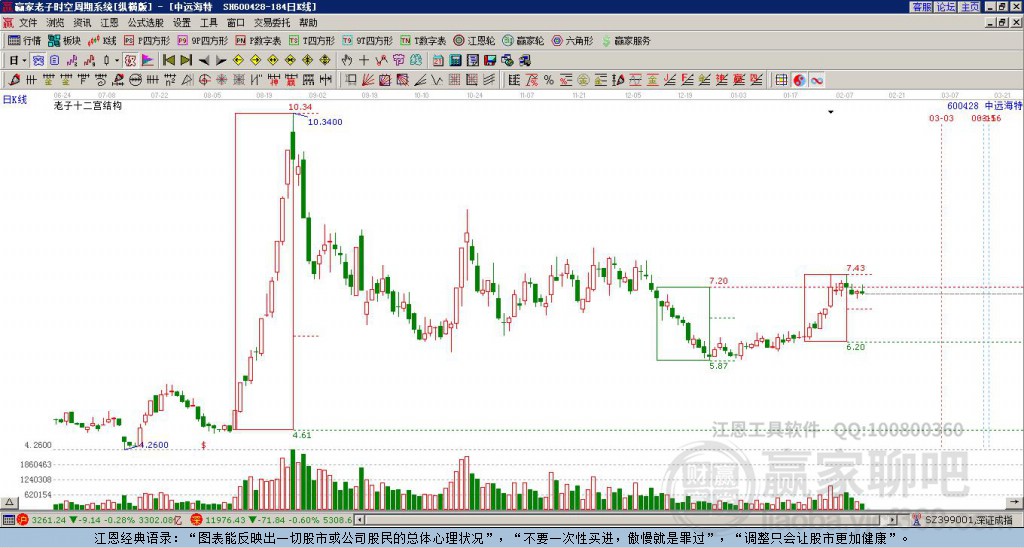Click the 客服 customer service link
The width and height of the screenshot is (1024, 548).
pos(921,7)
